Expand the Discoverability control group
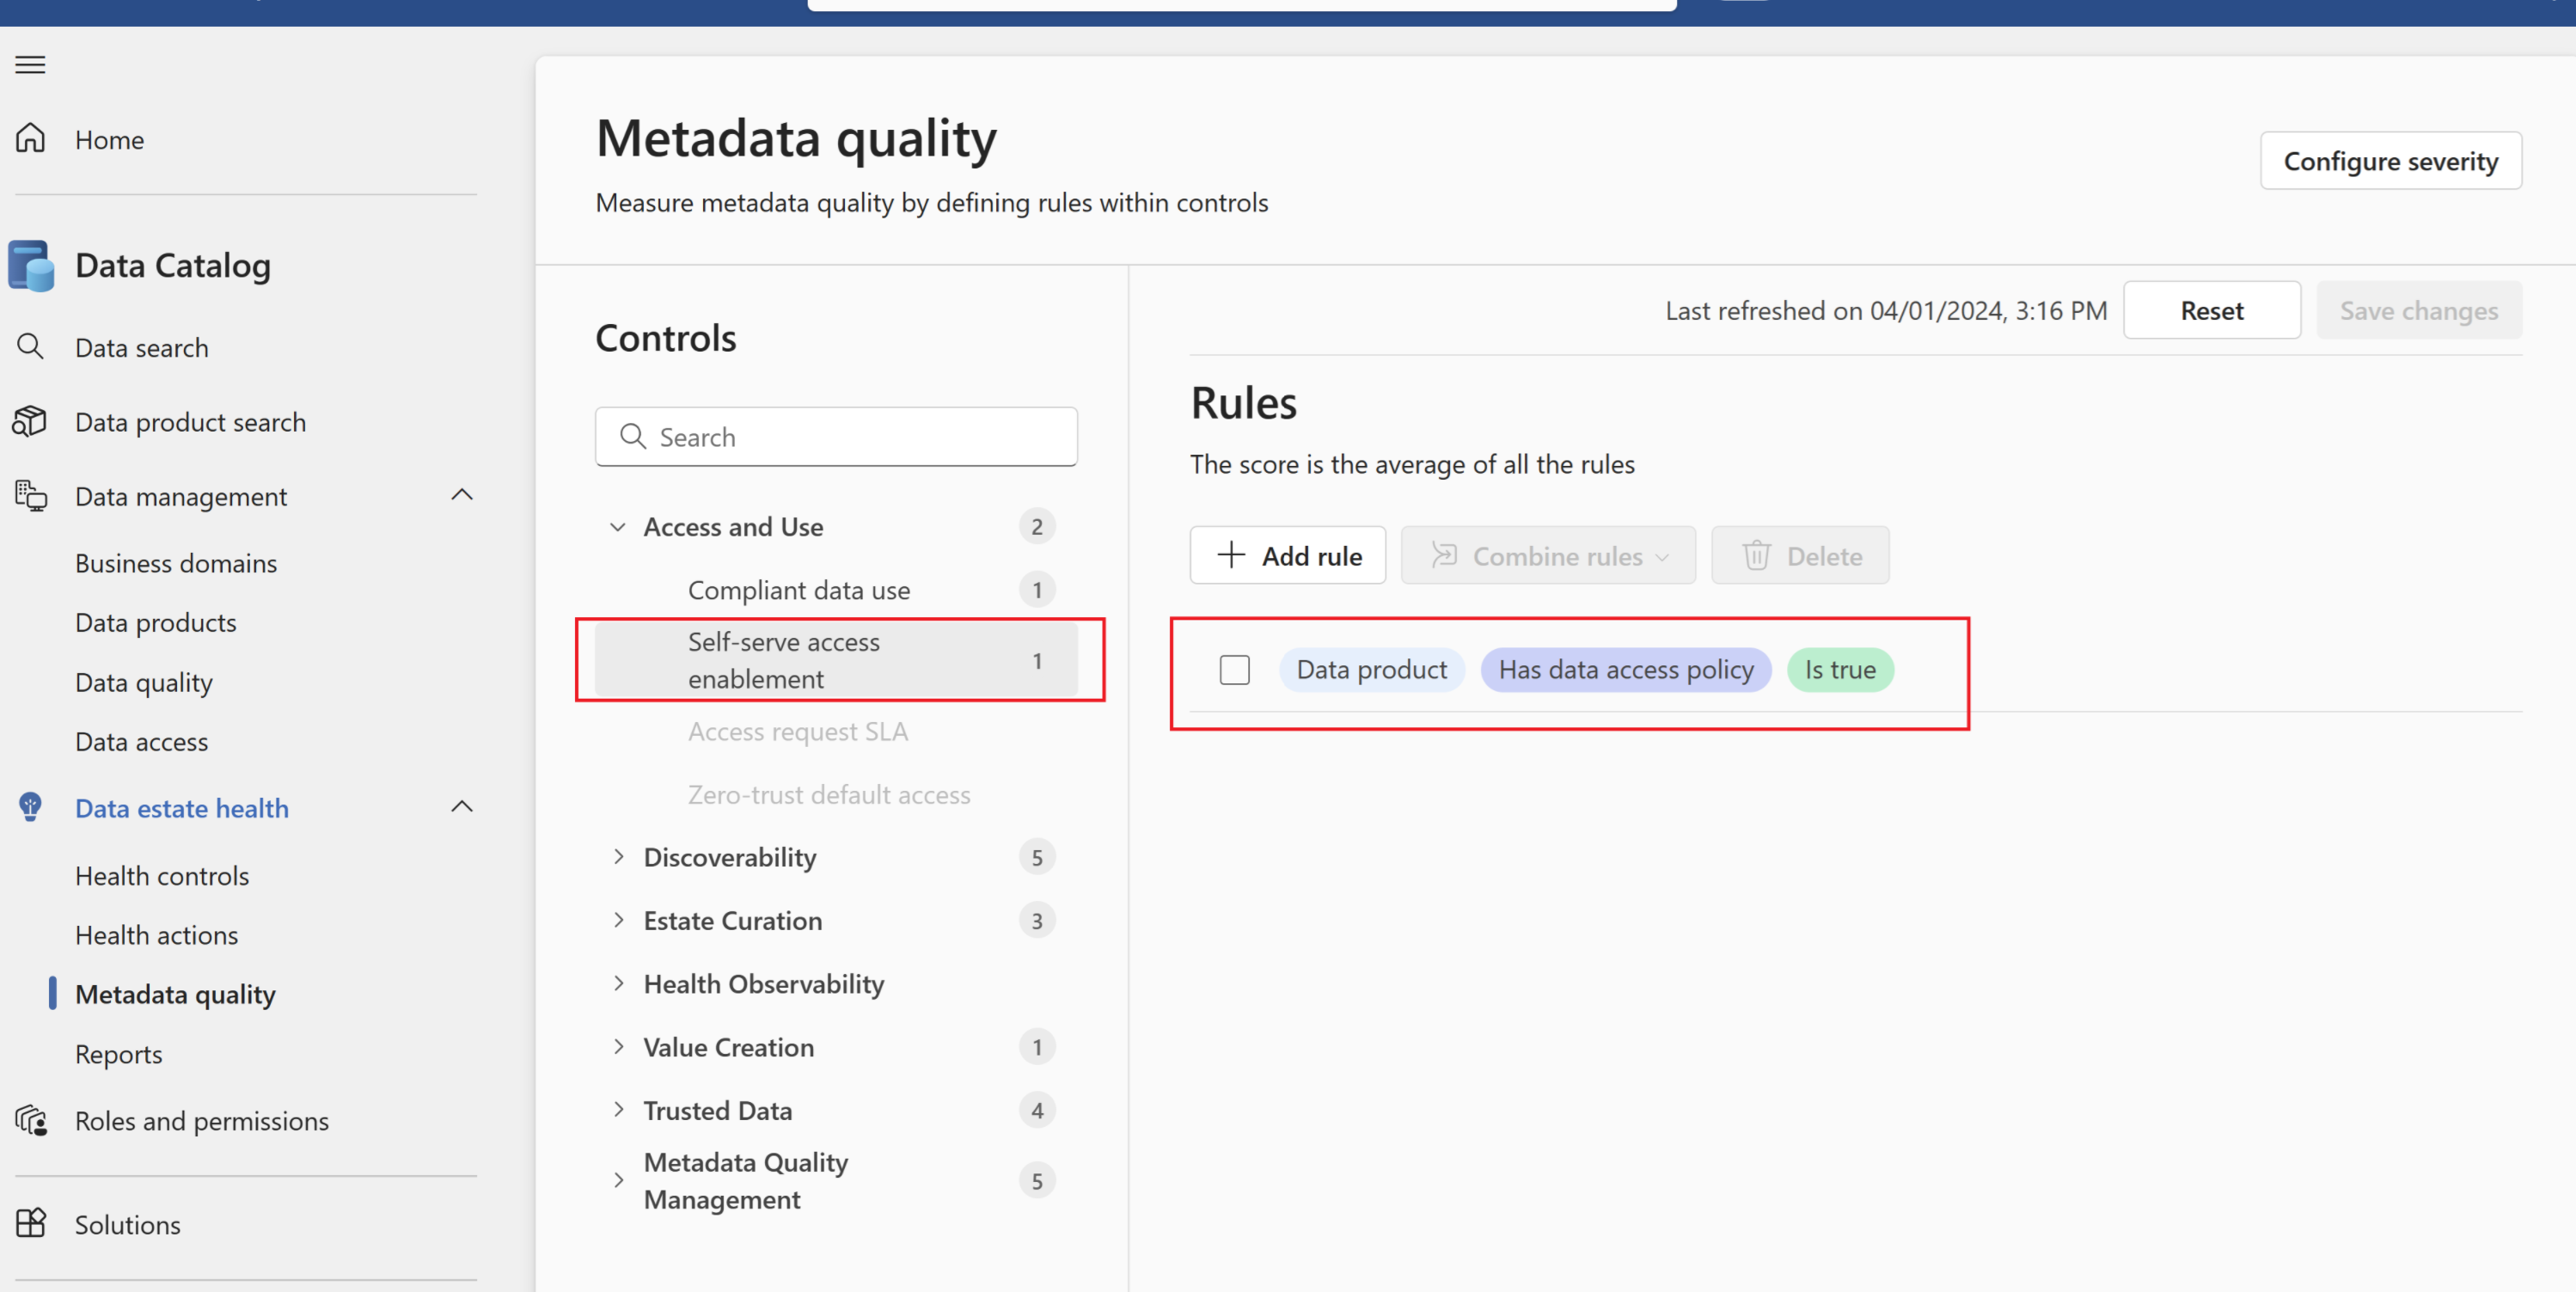This screenshot has height=1292, width=2576. point(618,857)
